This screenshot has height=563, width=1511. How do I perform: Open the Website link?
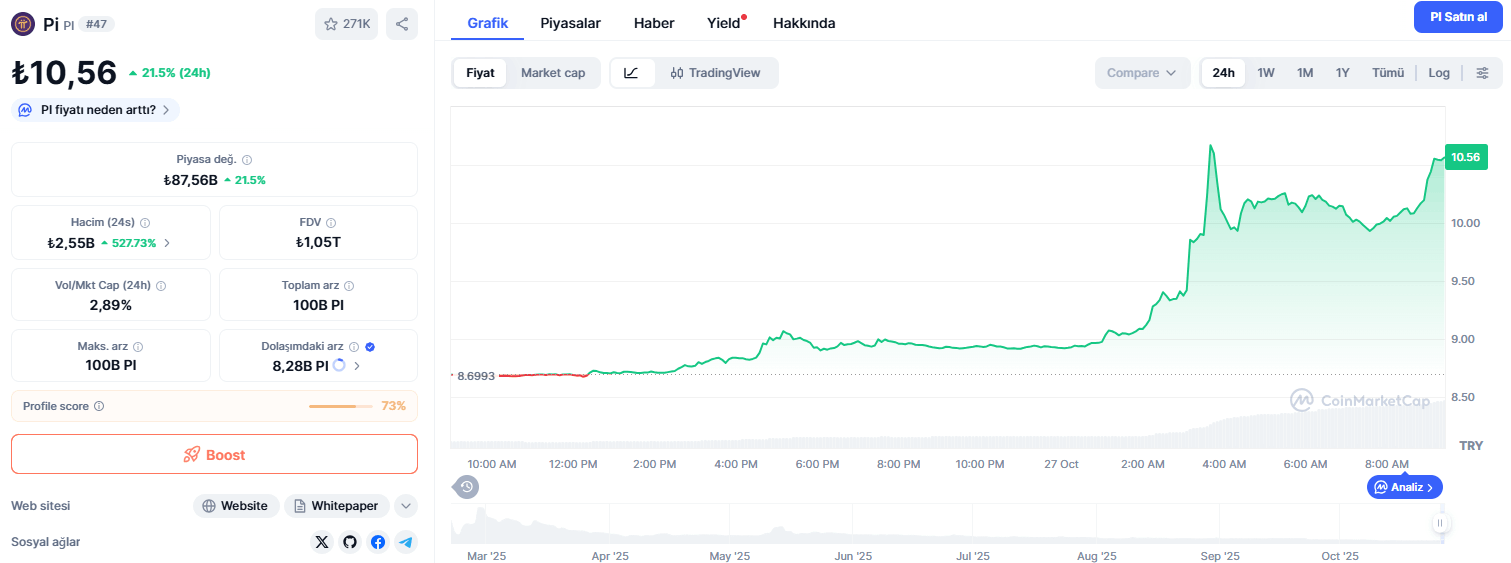(236, 506)
